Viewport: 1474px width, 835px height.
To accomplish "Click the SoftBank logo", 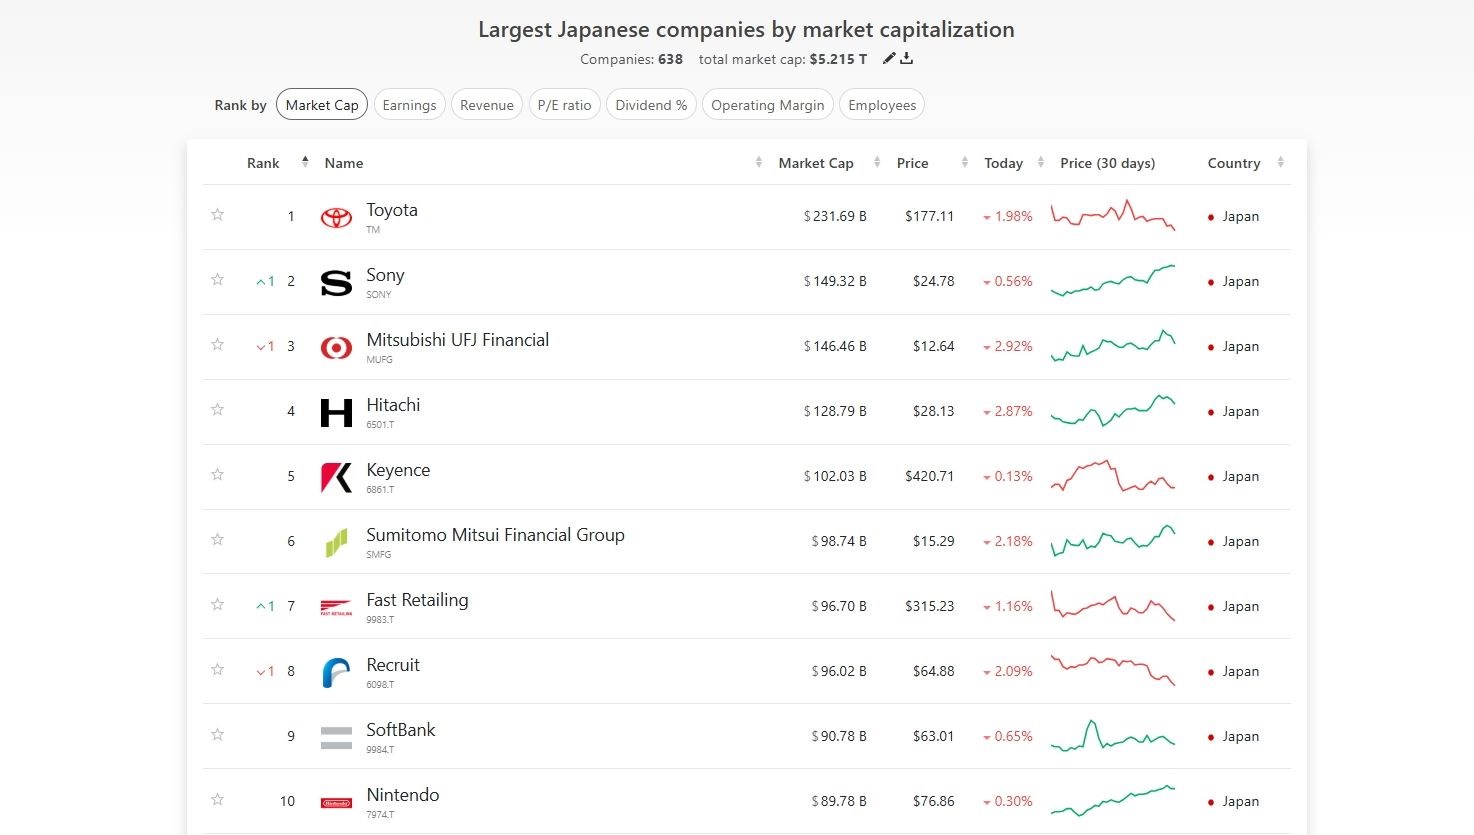I will pos(336,737).
